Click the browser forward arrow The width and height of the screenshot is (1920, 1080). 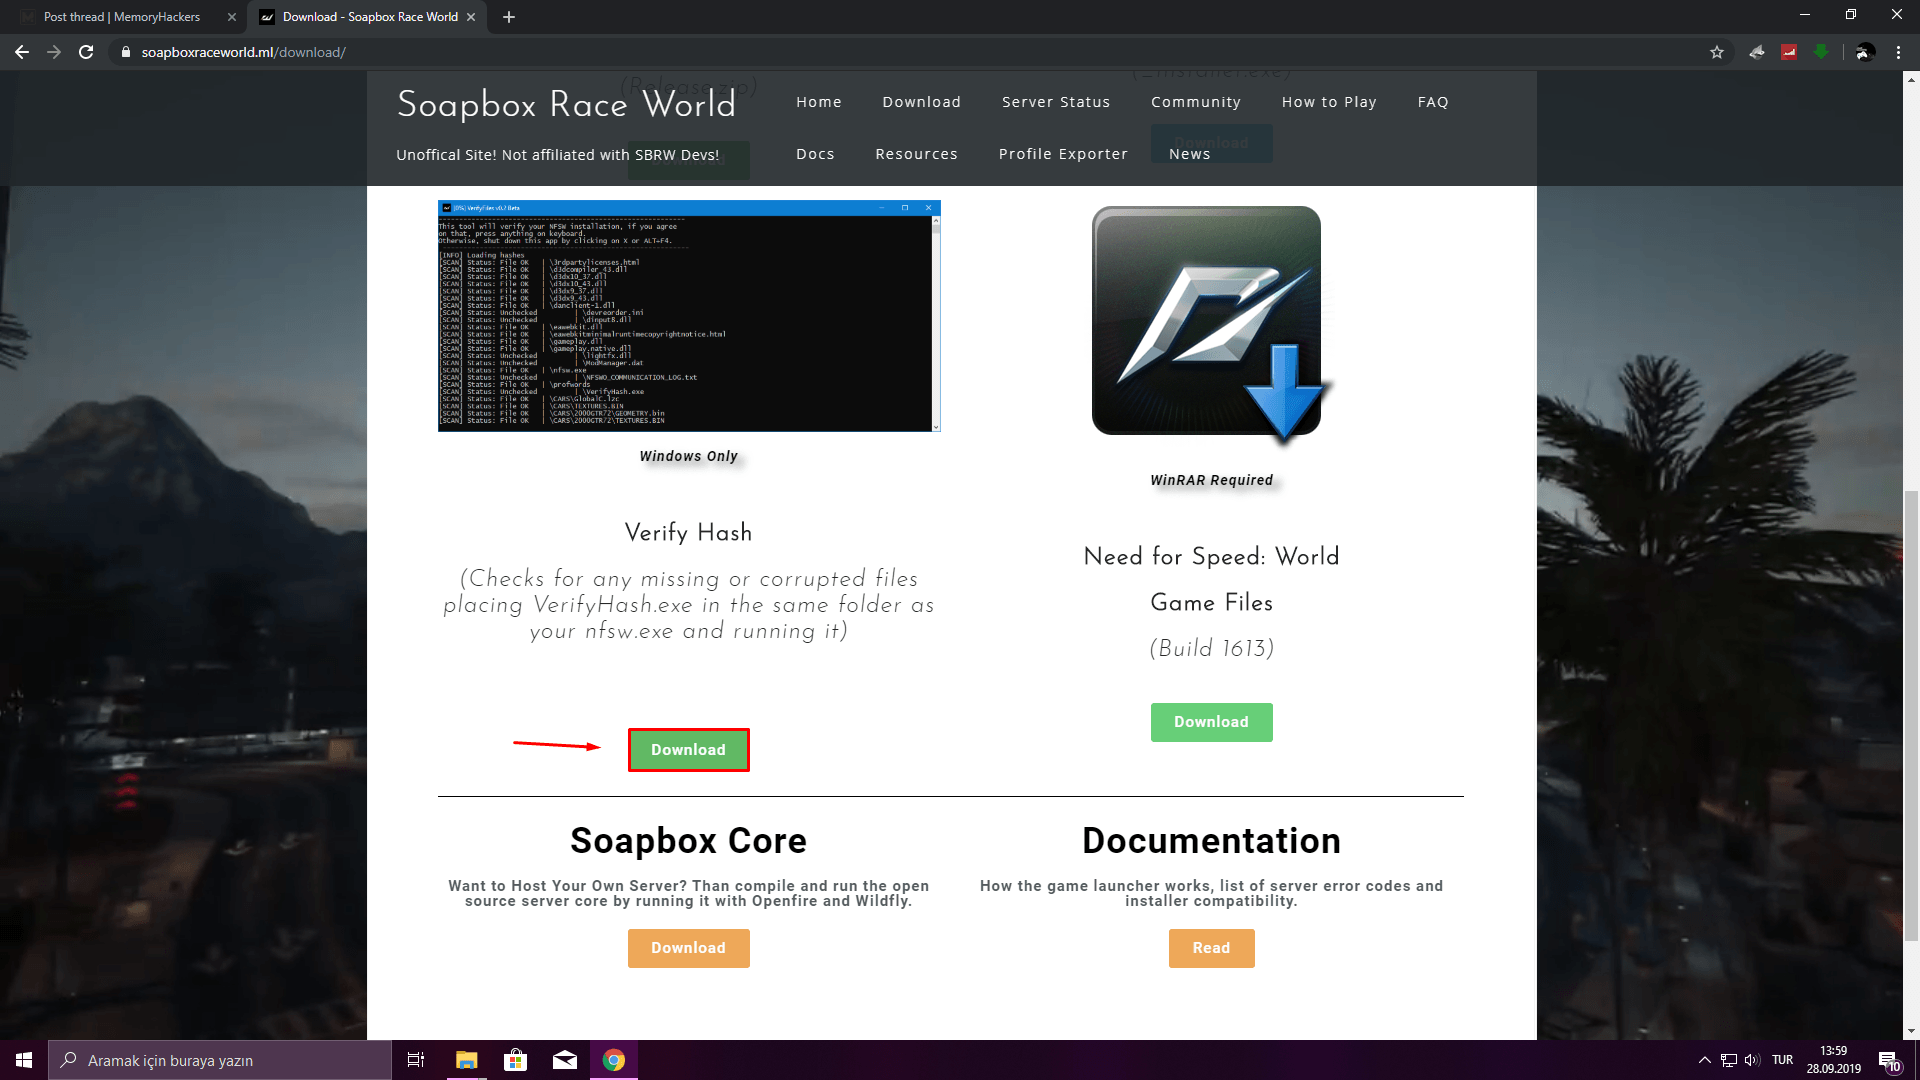point(54,52)
